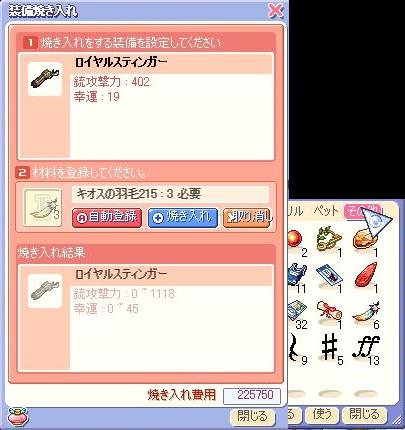The height and width of the screenshot is (430, 405).
Task: Select the rainbow feather item with count 6
Action: click(x=366, y=313)
